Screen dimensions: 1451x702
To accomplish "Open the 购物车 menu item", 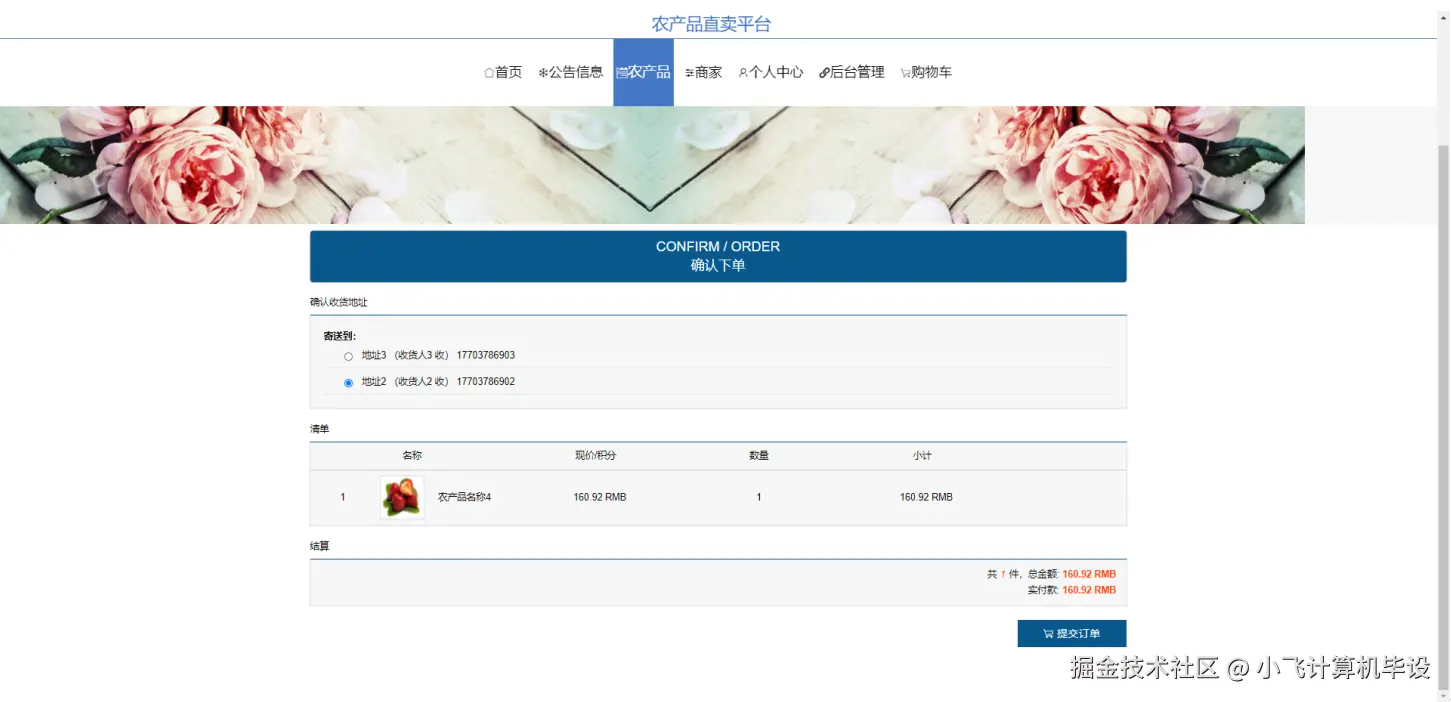I will (x=926, y=72).
